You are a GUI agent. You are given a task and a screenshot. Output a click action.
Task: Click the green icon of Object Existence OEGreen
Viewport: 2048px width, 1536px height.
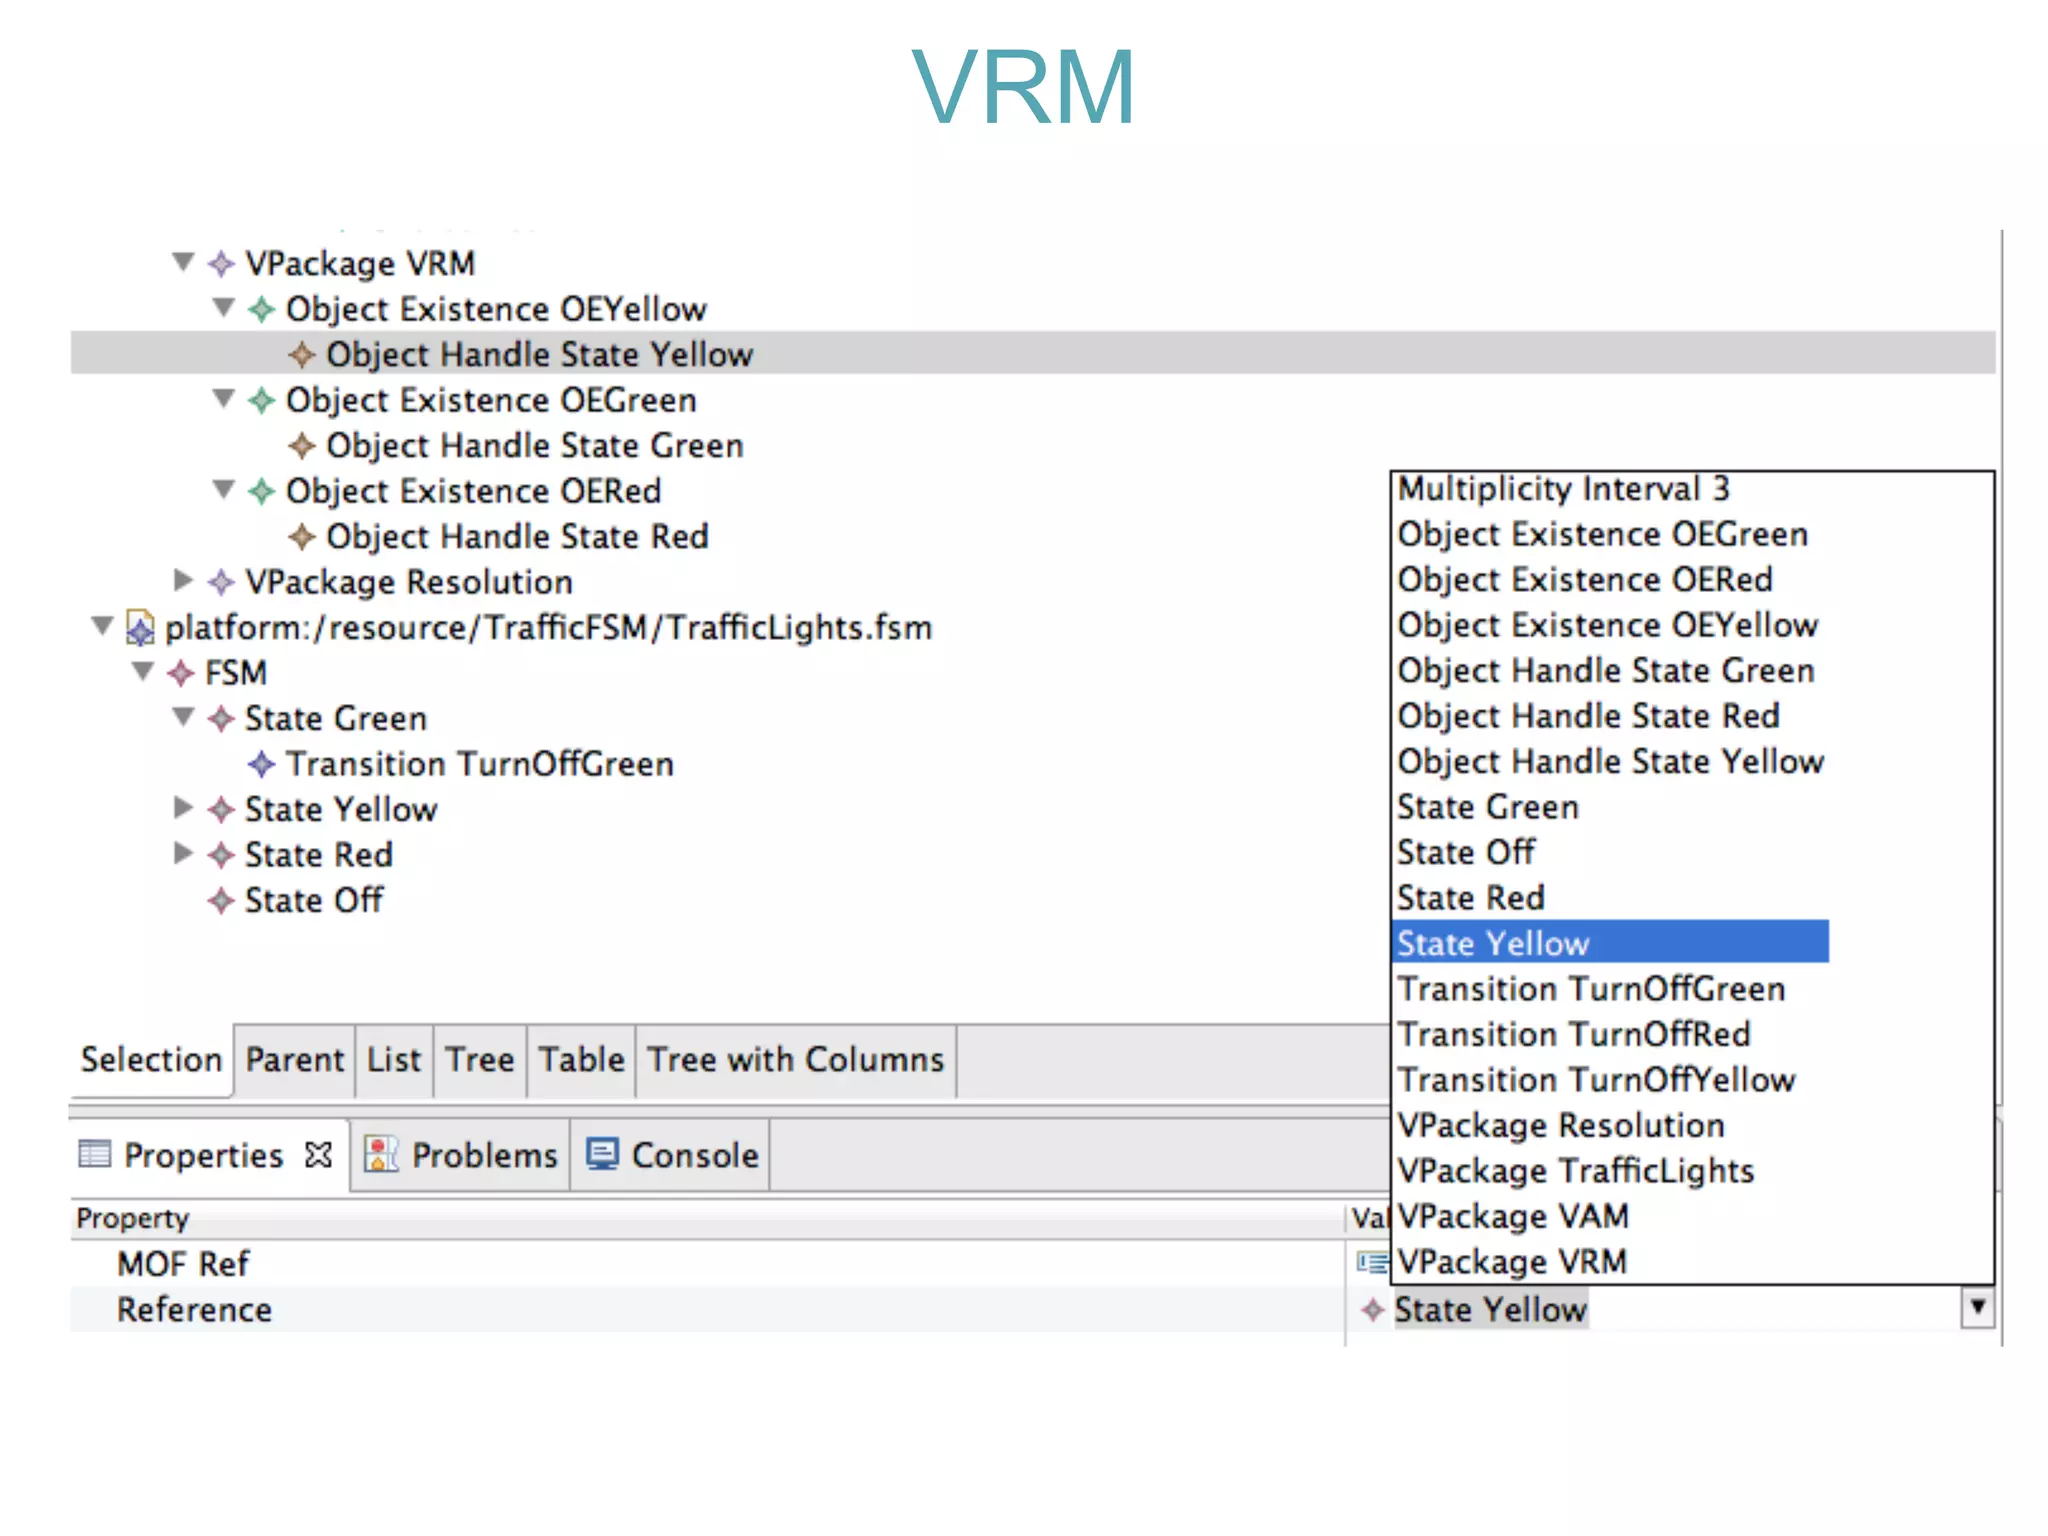pyautogui.click(x=261, y=401)
